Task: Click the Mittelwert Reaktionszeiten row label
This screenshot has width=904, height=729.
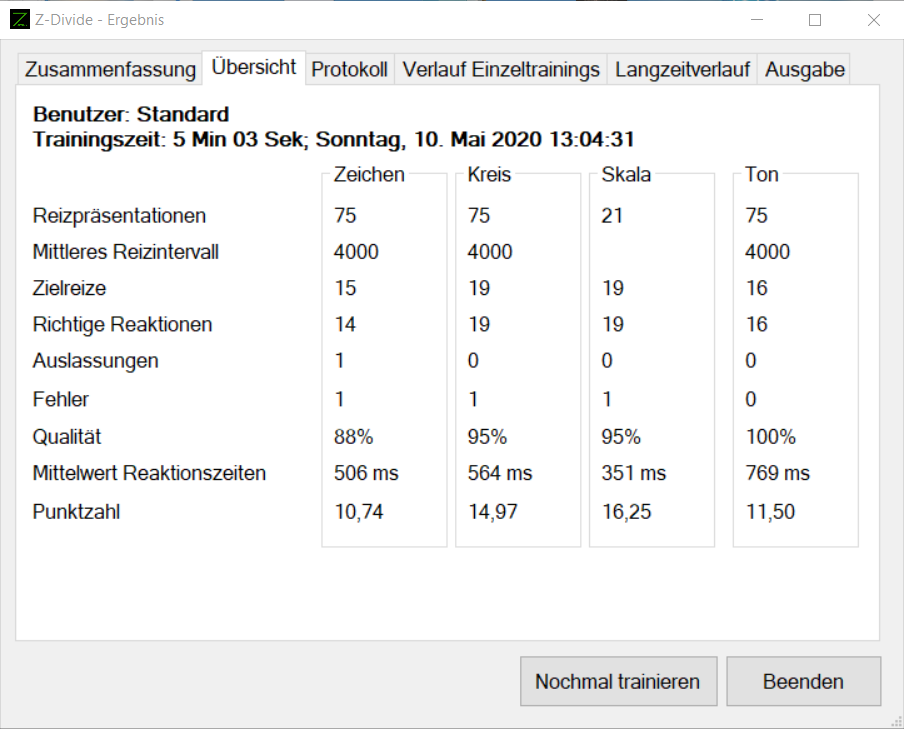Action: [x=150, y=473]
